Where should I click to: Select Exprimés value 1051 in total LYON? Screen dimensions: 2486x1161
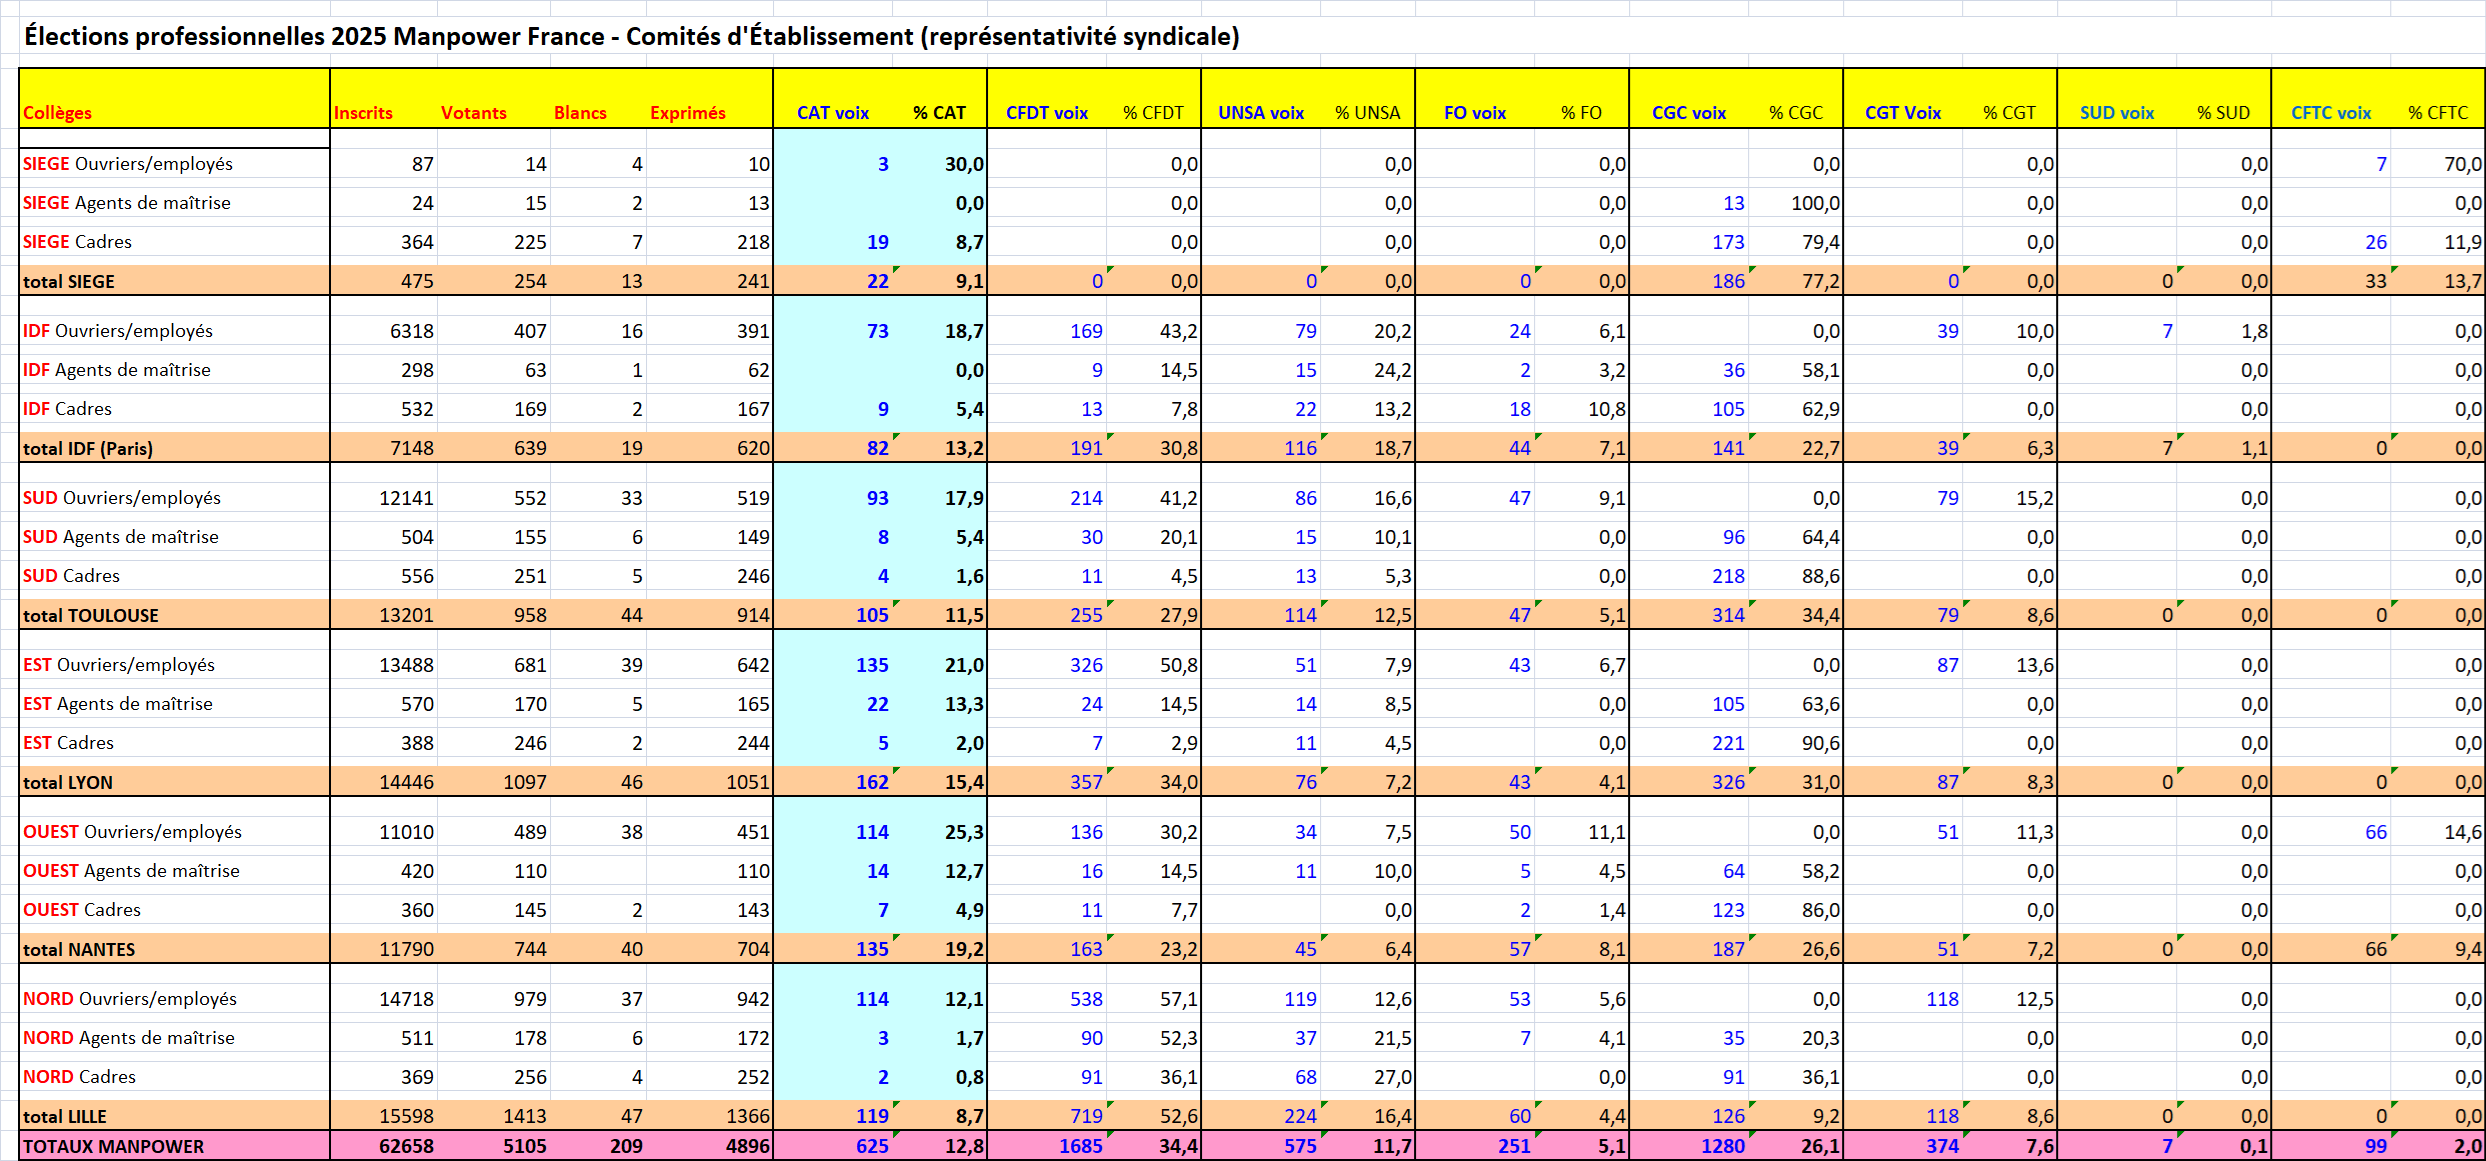coord(747,782)
